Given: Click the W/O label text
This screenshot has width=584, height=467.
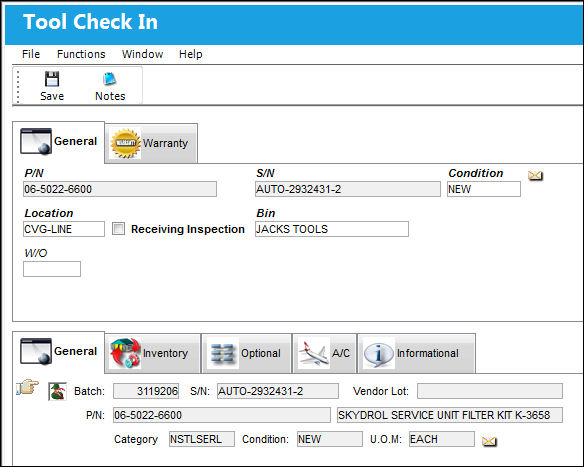Looking at the screenshot, I should click(36, 253).
